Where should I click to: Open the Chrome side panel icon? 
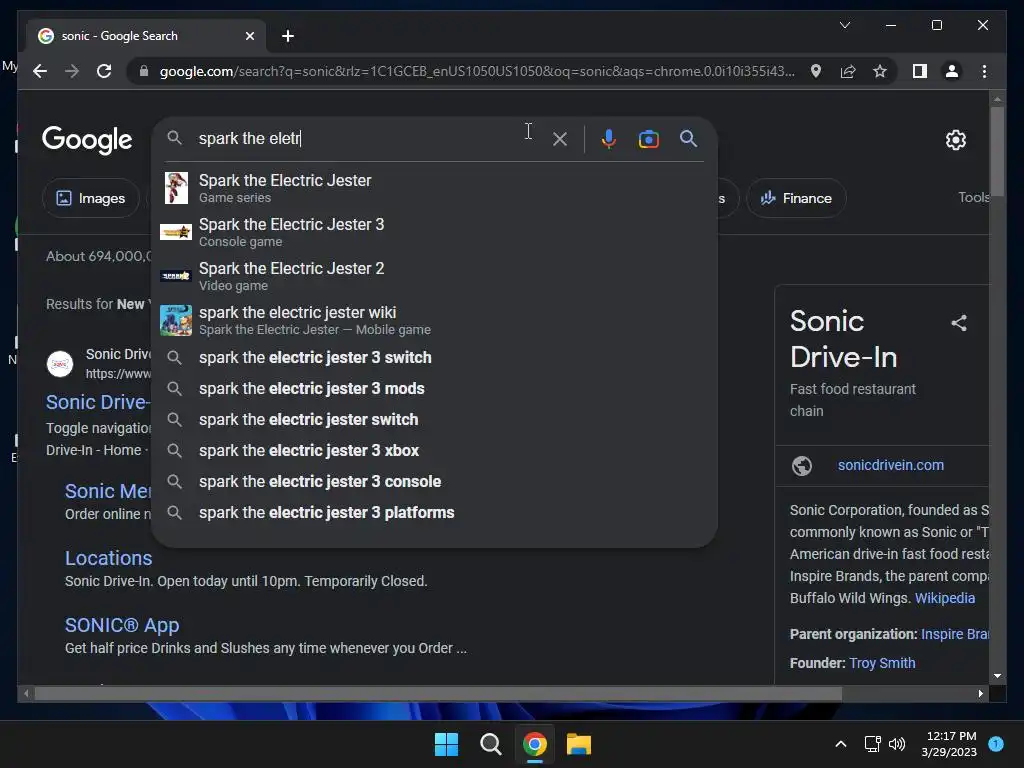click(920, 71)
